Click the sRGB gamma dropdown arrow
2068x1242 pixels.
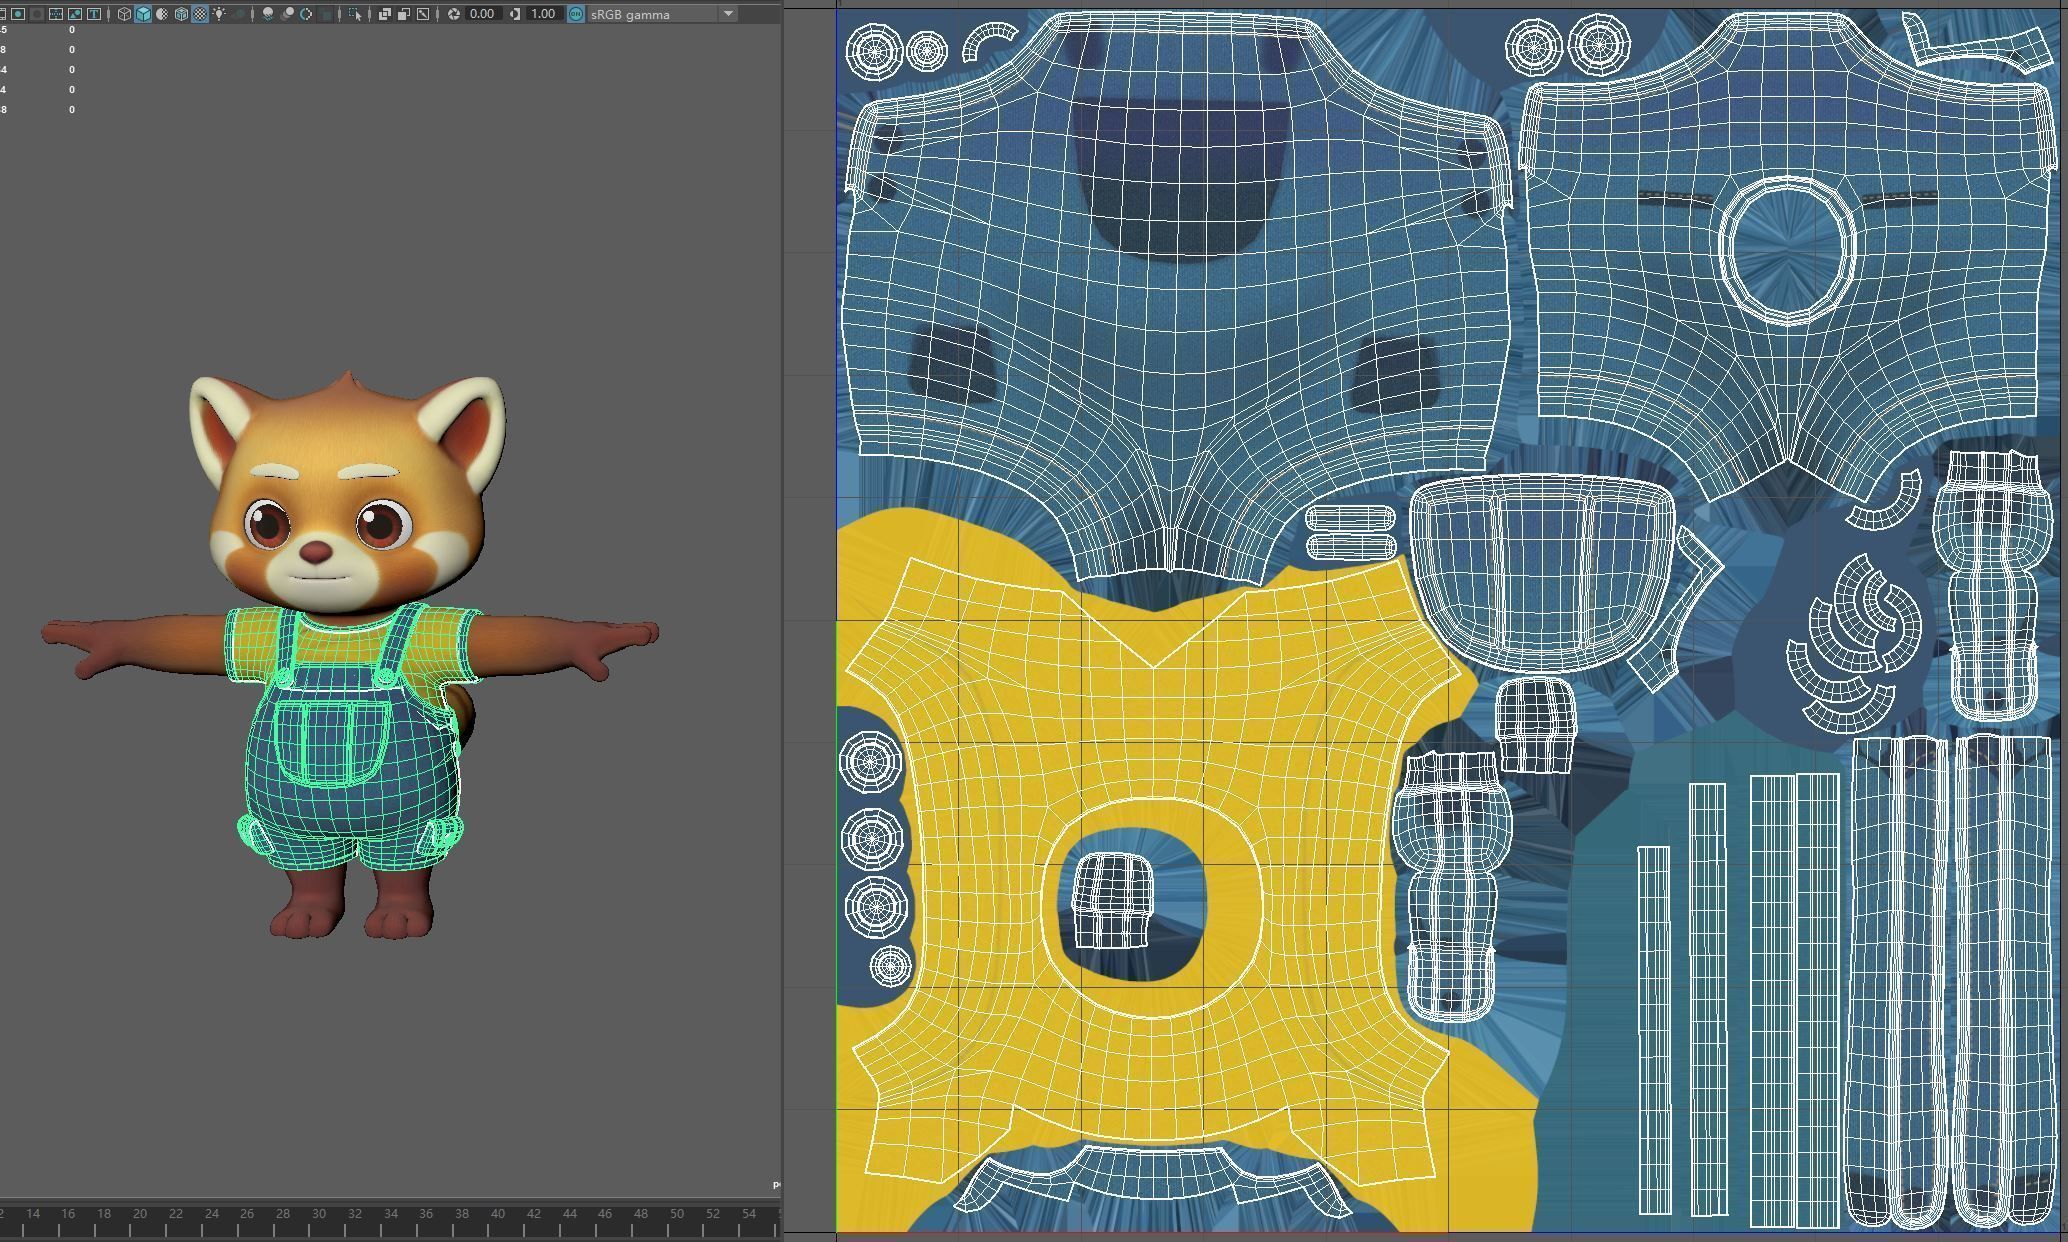(729, 14)
